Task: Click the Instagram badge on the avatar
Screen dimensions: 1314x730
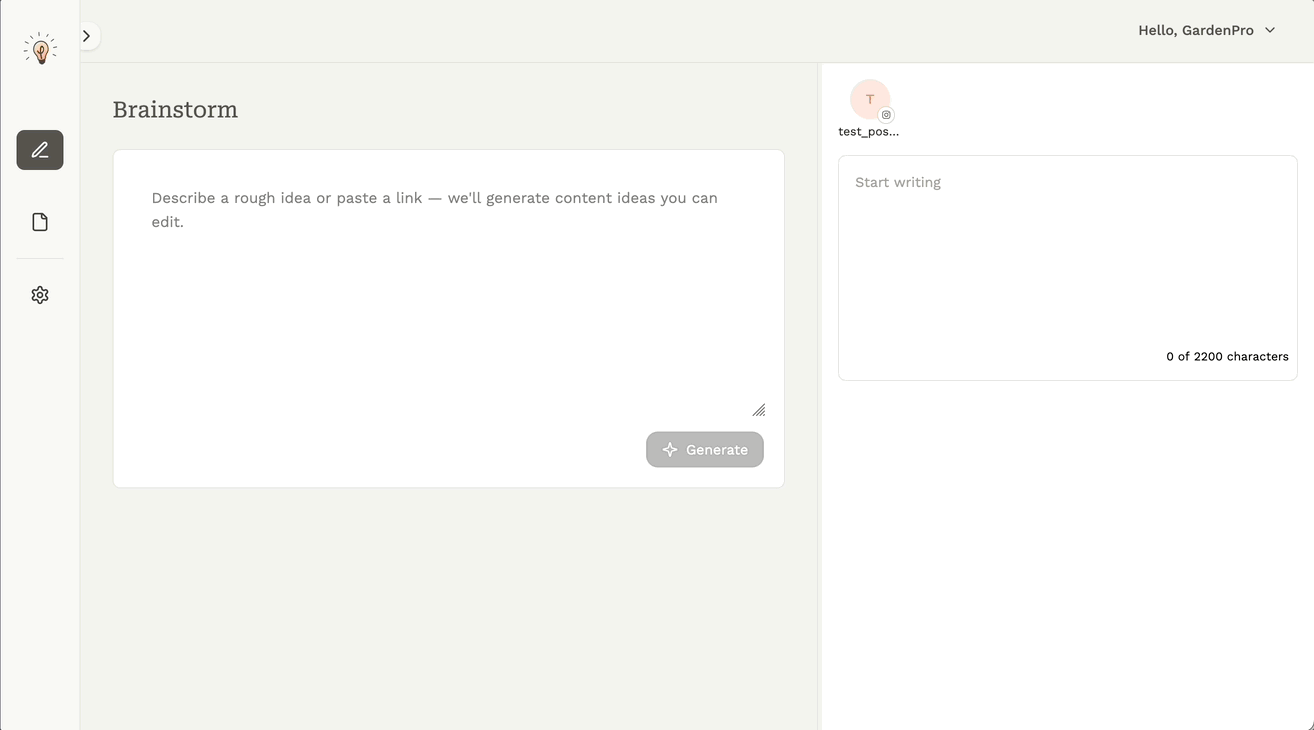Action: [886, 115]
